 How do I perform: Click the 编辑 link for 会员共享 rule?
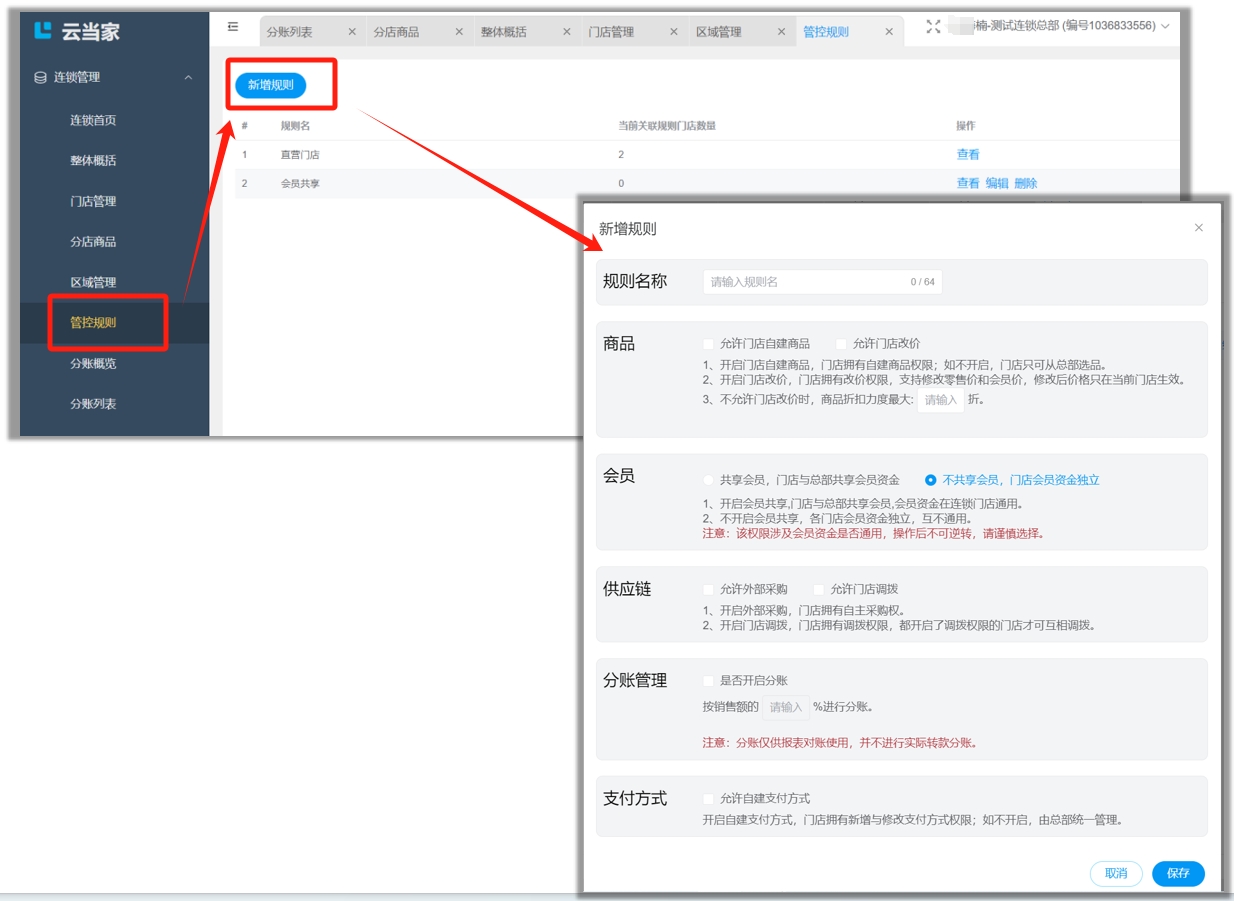coord(996,184)
